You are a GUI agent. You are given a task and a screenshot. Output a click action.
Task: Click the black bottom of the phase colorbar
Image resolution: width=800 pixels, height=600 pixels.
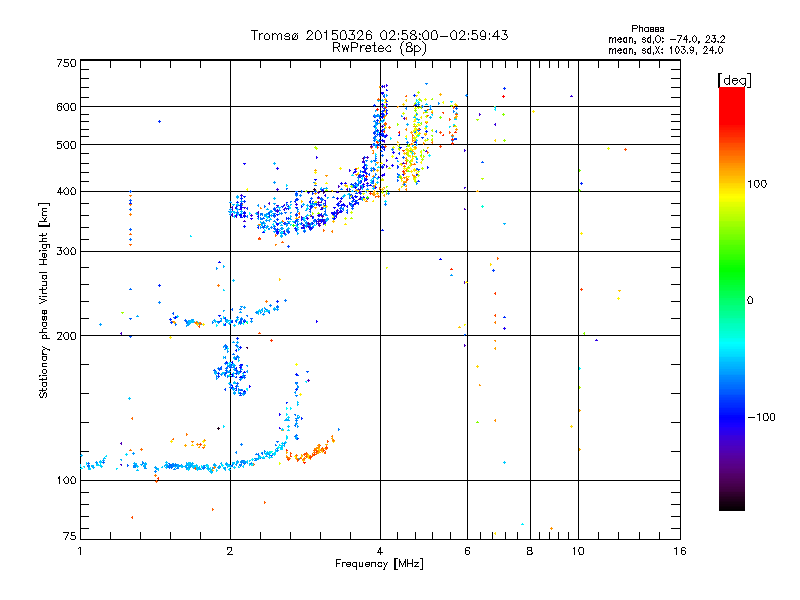click(x=732, y=505)
